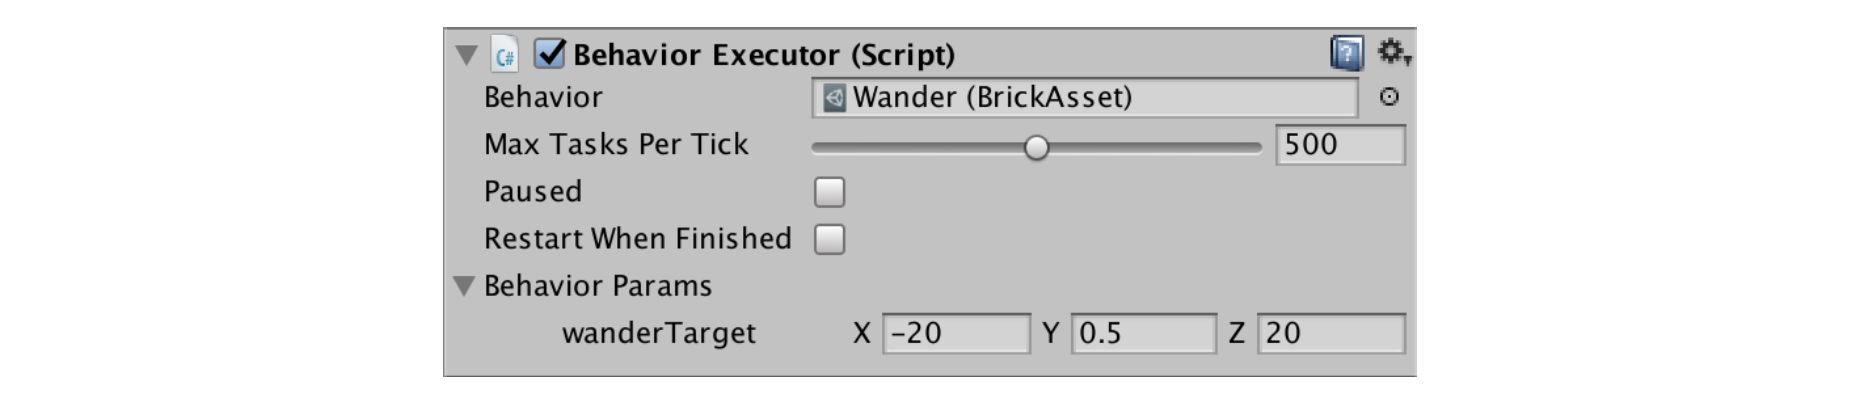Image resolution: width=1854 pixels, height=404 pixels.
Task: Click the C# script icon
Action: coord(505,55)
